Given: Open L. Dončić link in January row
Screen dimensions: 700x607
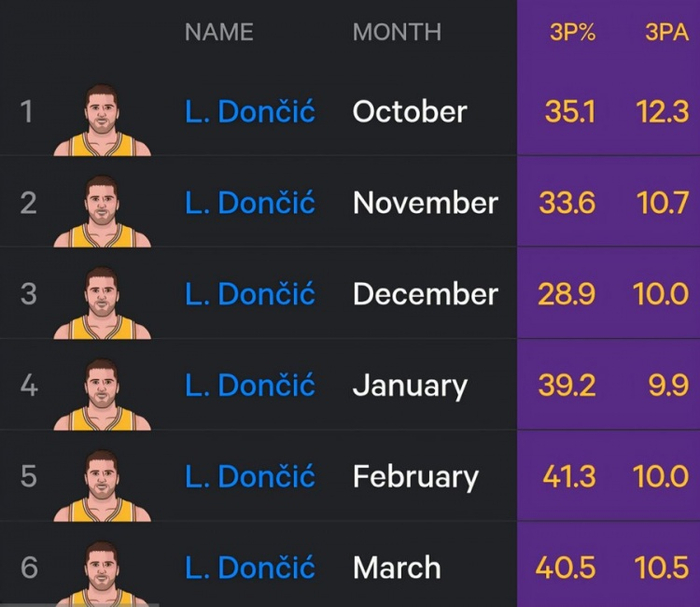Looking at the screenshot, I should point(250,385).
